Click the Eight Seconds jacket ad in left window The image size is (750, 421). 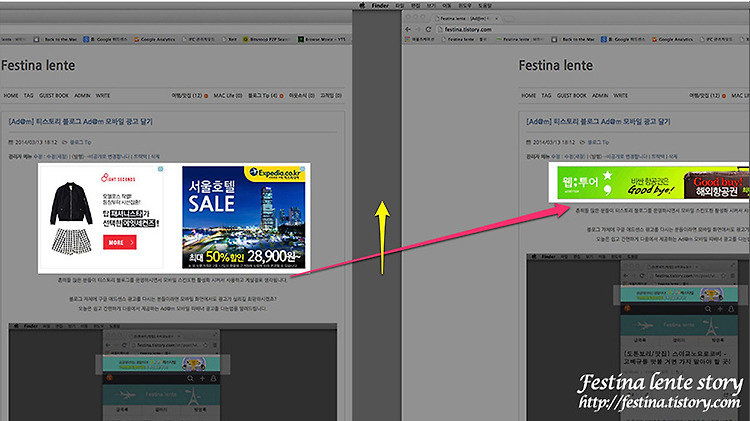[x=102, y=217]
